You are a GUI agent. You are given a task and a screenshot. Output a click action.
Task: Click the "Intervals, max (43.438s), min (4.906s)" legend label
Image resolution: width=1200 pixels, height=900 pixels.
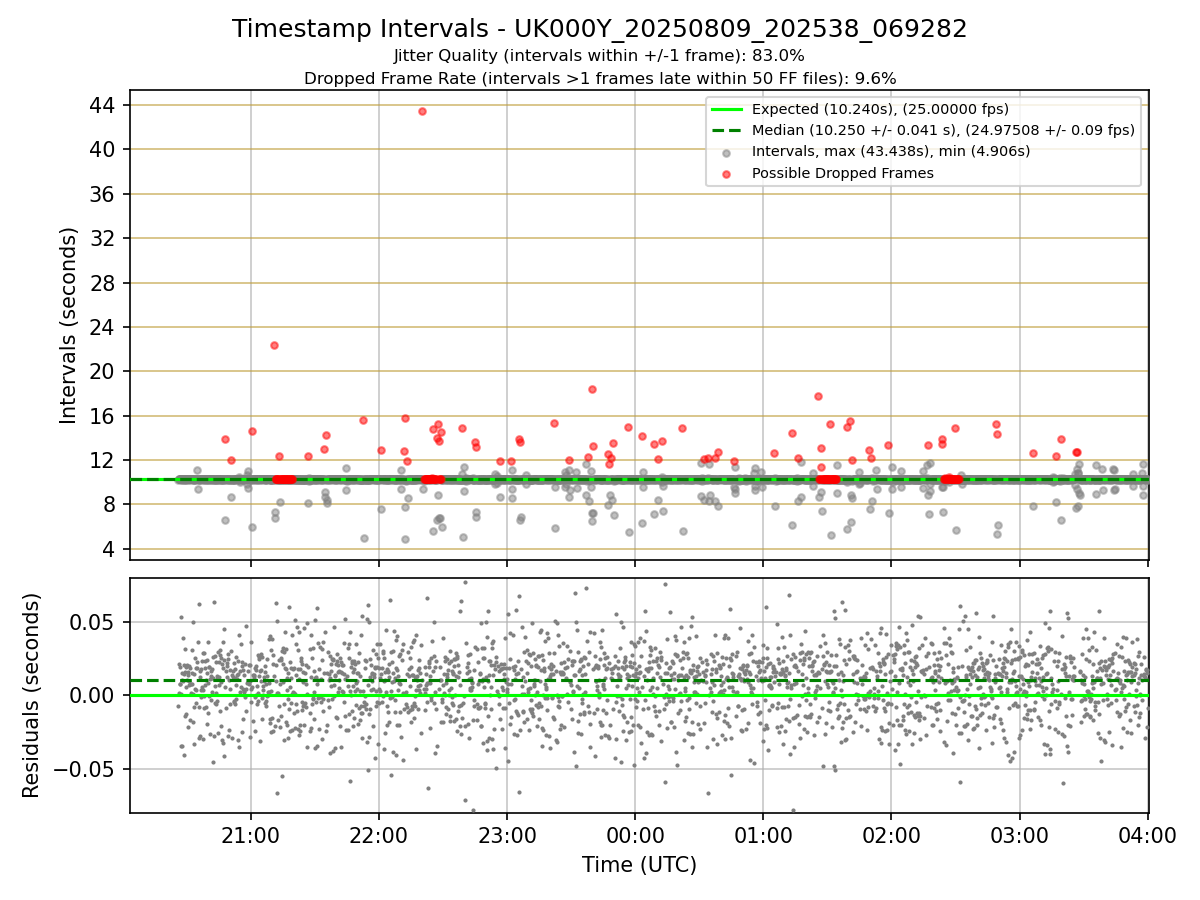point(891,151)
